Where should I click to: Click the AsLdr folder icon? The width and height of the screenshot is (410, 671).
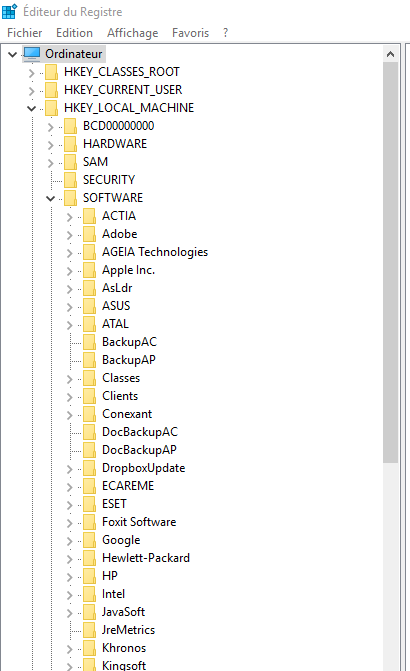point(89,288)
